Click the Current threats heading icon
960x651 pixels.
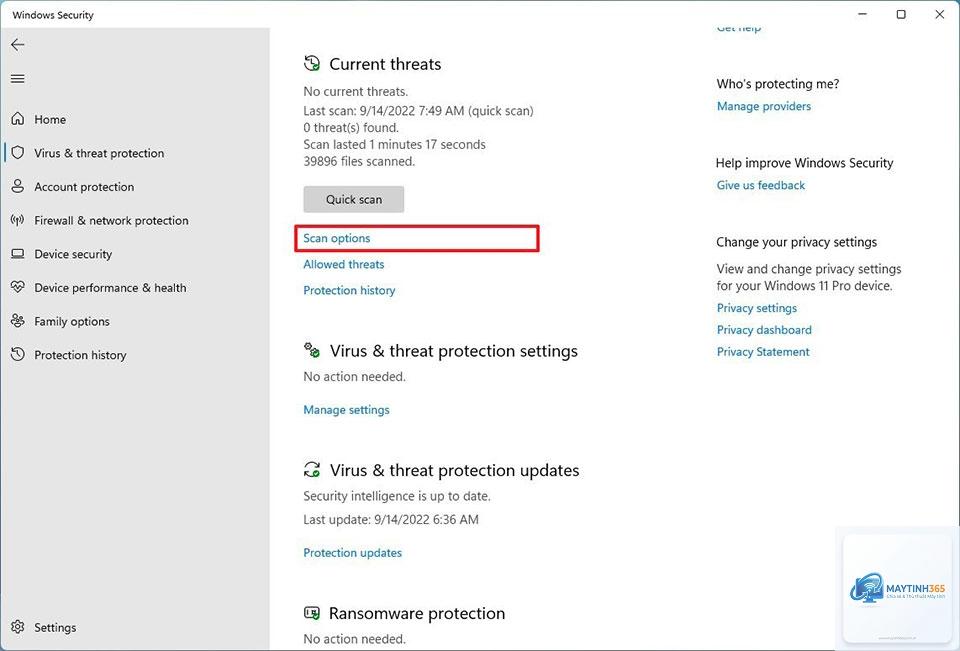(x=312, y=63)
